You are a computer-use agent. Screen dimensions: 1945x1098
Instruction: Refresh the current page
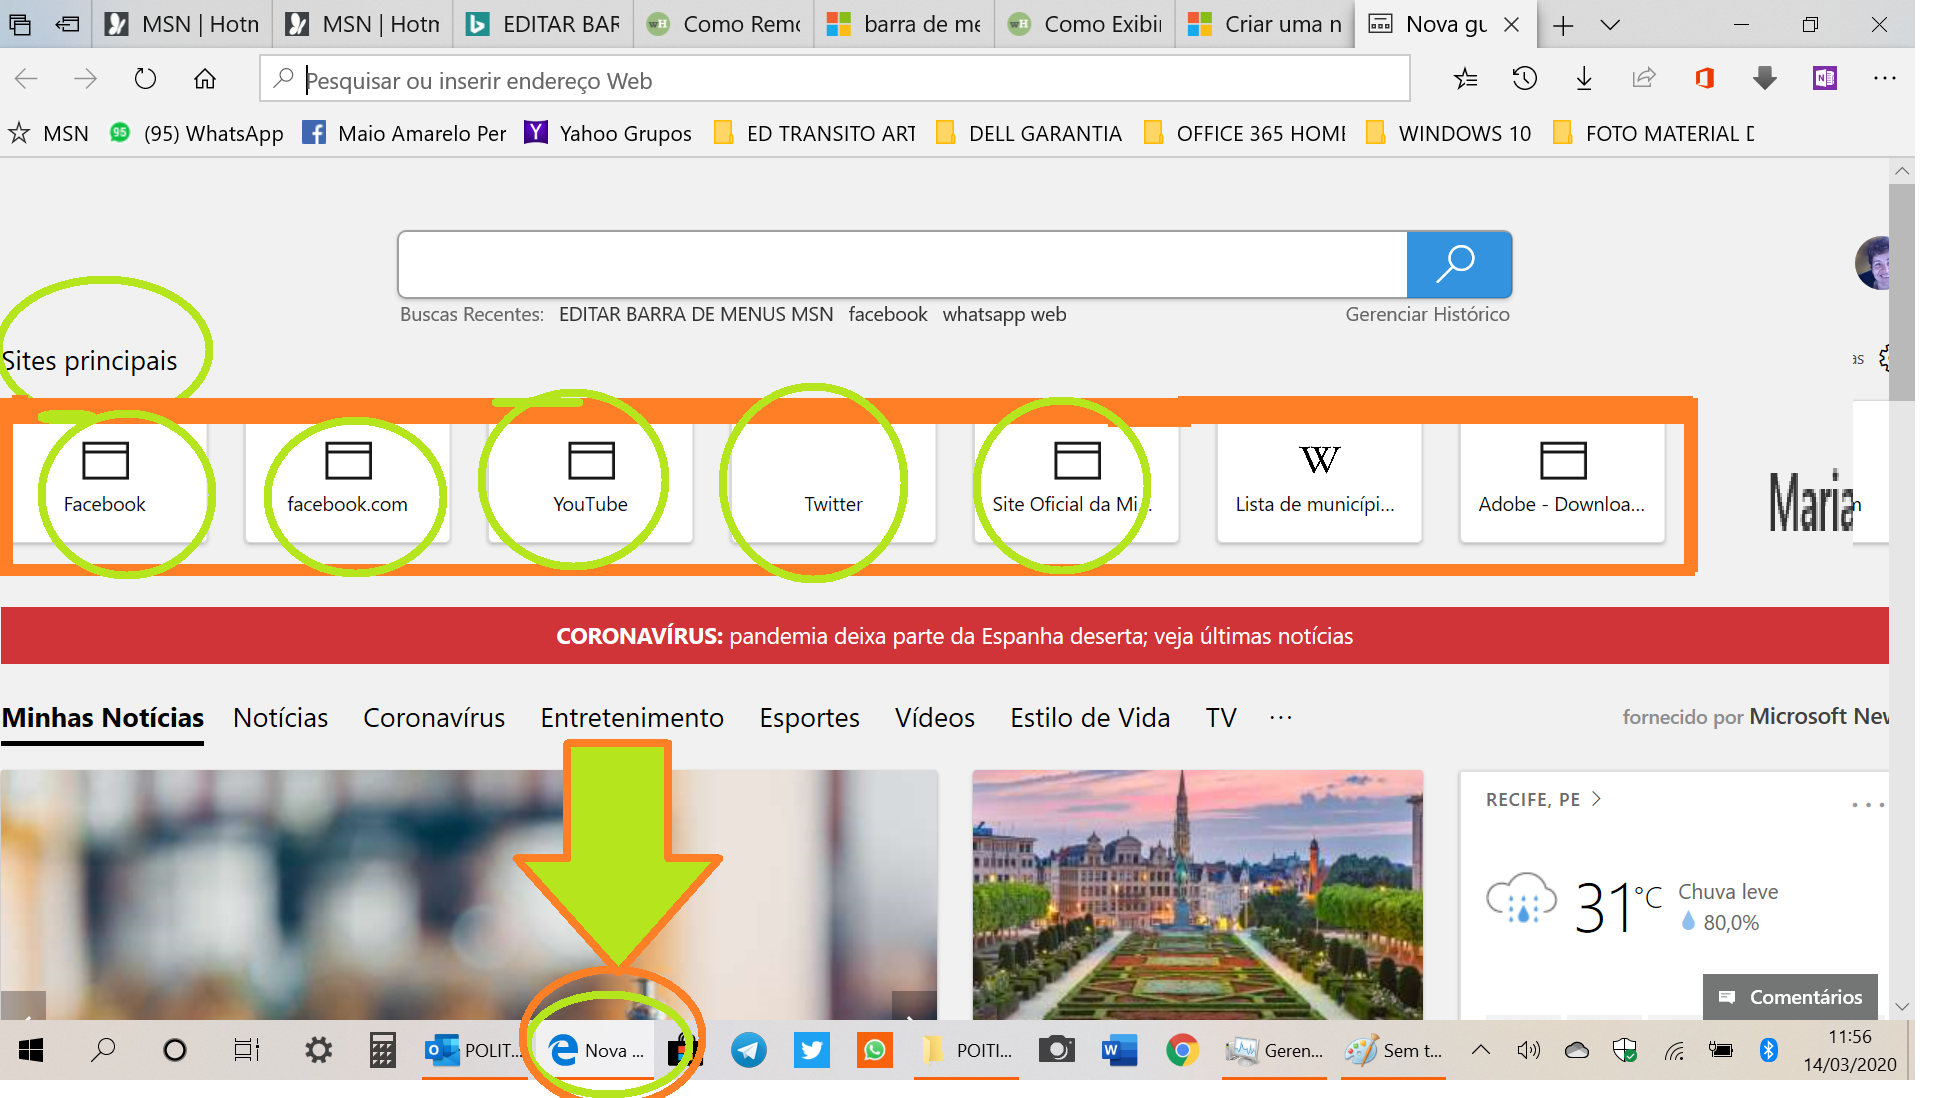tap(145, 79)
